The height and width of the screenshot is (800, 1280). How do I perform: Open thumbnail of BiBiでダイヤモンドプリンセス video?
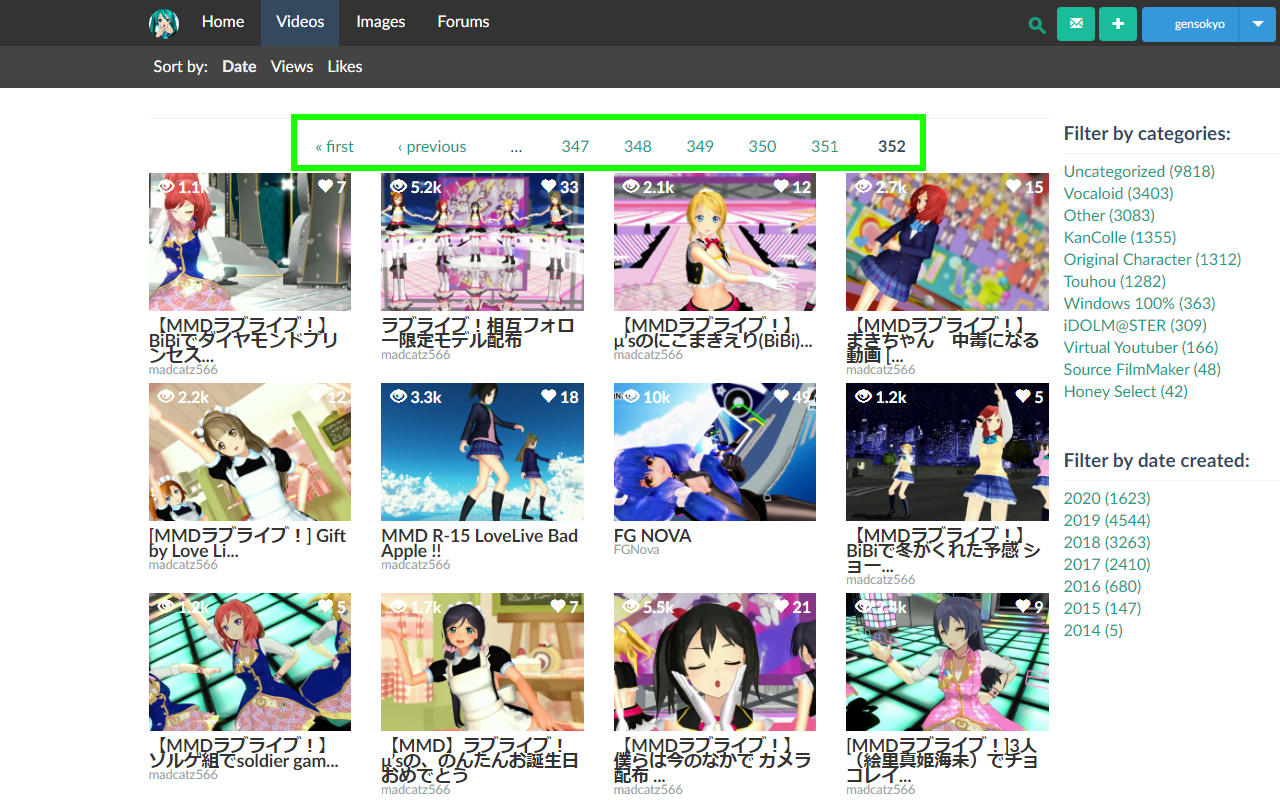point(250,242)
